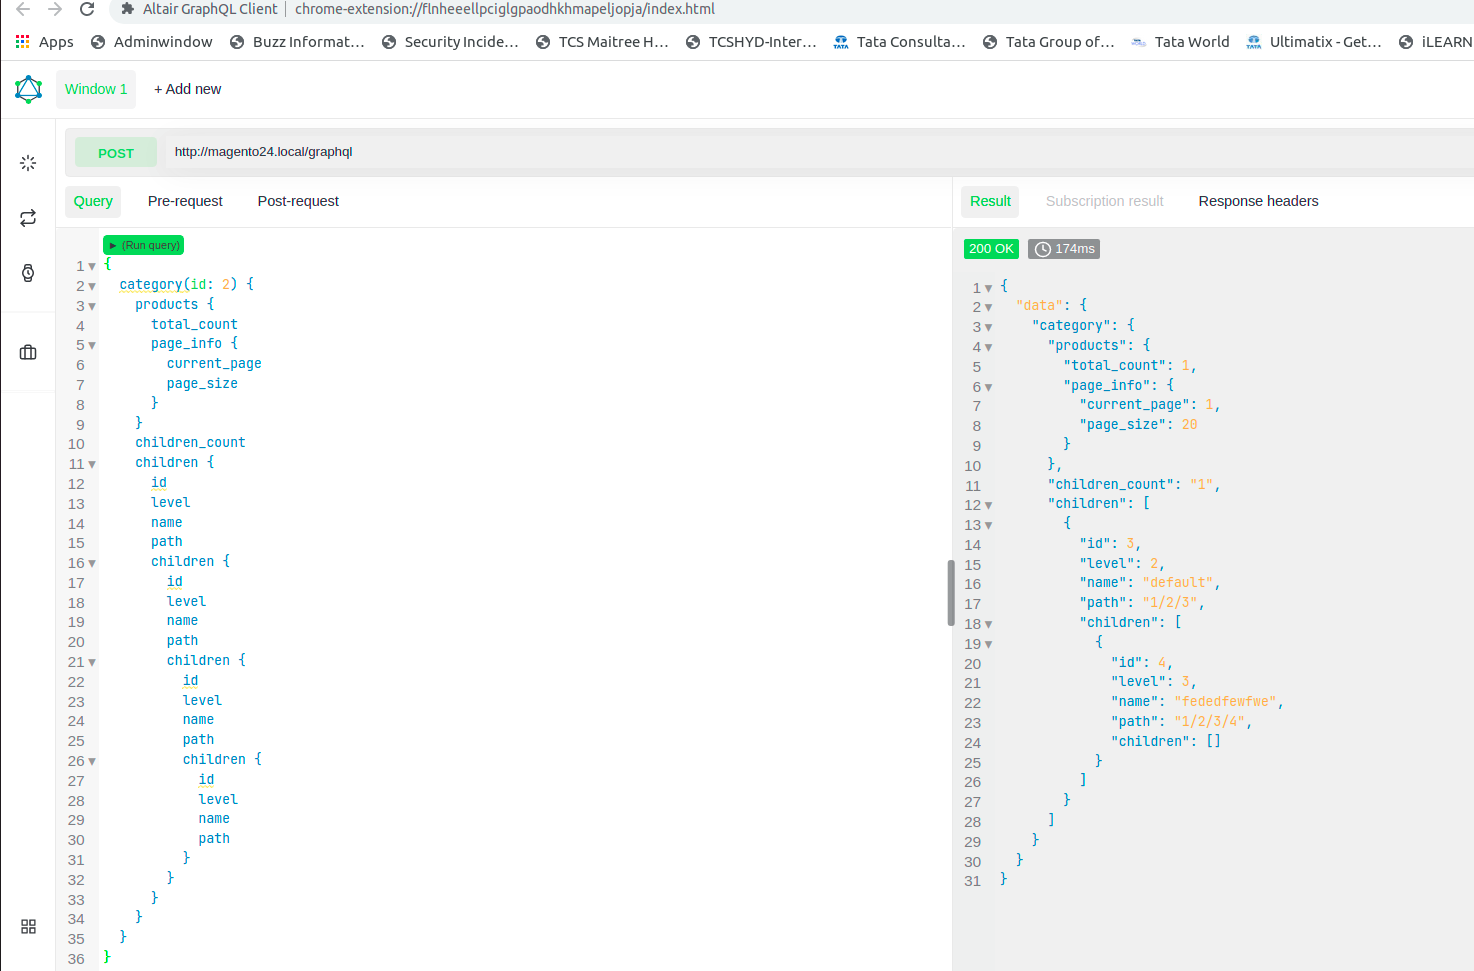Image resolution: width=1474 pixels, height=971 pixels.
Task: Click the query editor scrollbar handle
Action: tap(951, 593)
